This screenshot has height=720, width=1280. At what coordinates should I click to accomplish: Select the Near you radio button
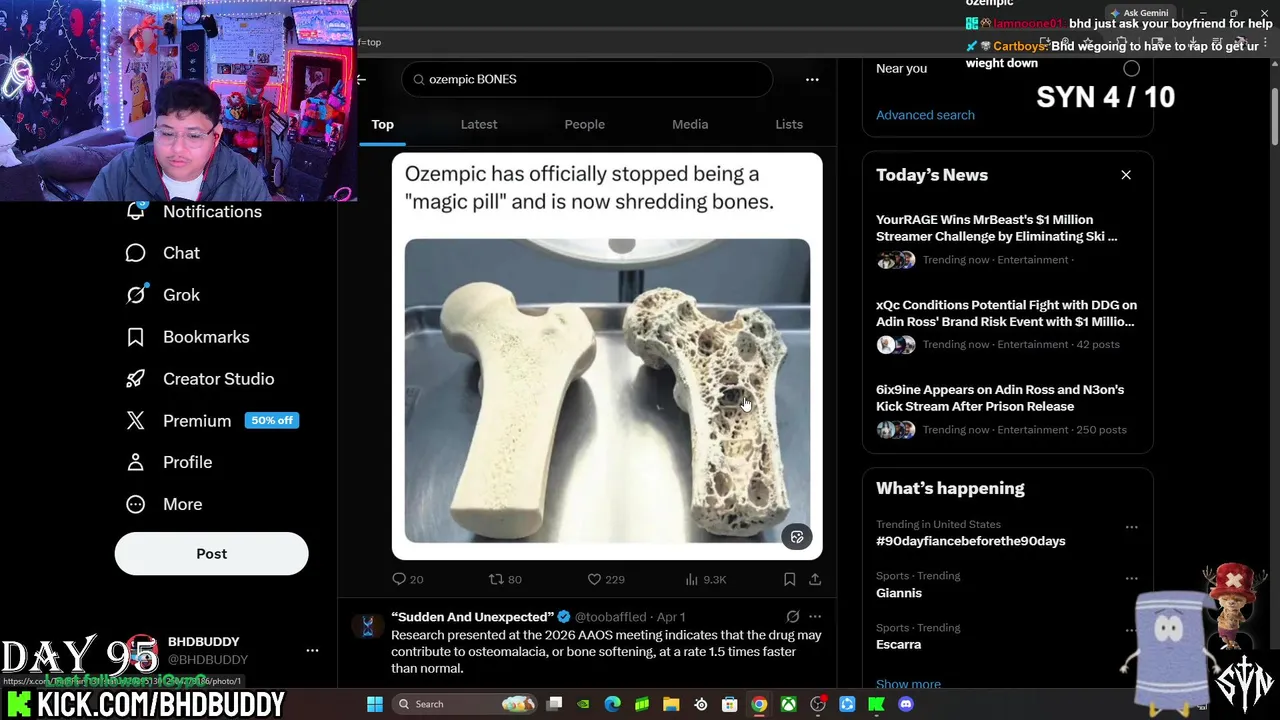[x=1131, y=68]
